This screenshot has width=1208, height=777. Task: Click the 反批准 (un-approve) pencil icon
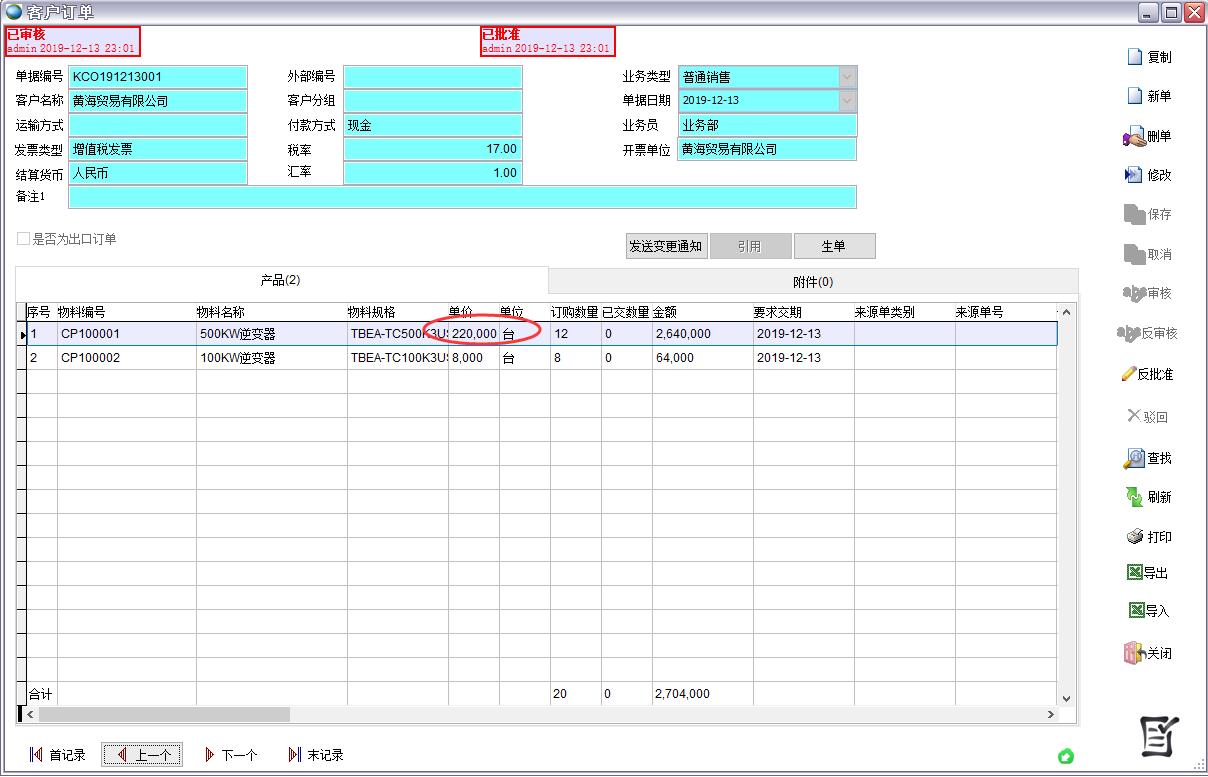tap(1130, 374)
